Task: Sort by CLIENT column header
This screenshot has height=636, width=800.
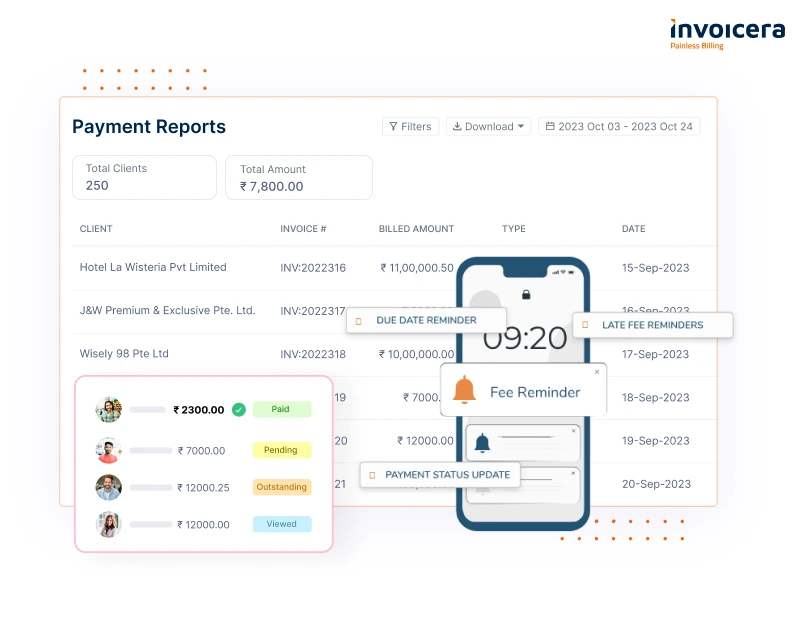Action: (96, 229)
